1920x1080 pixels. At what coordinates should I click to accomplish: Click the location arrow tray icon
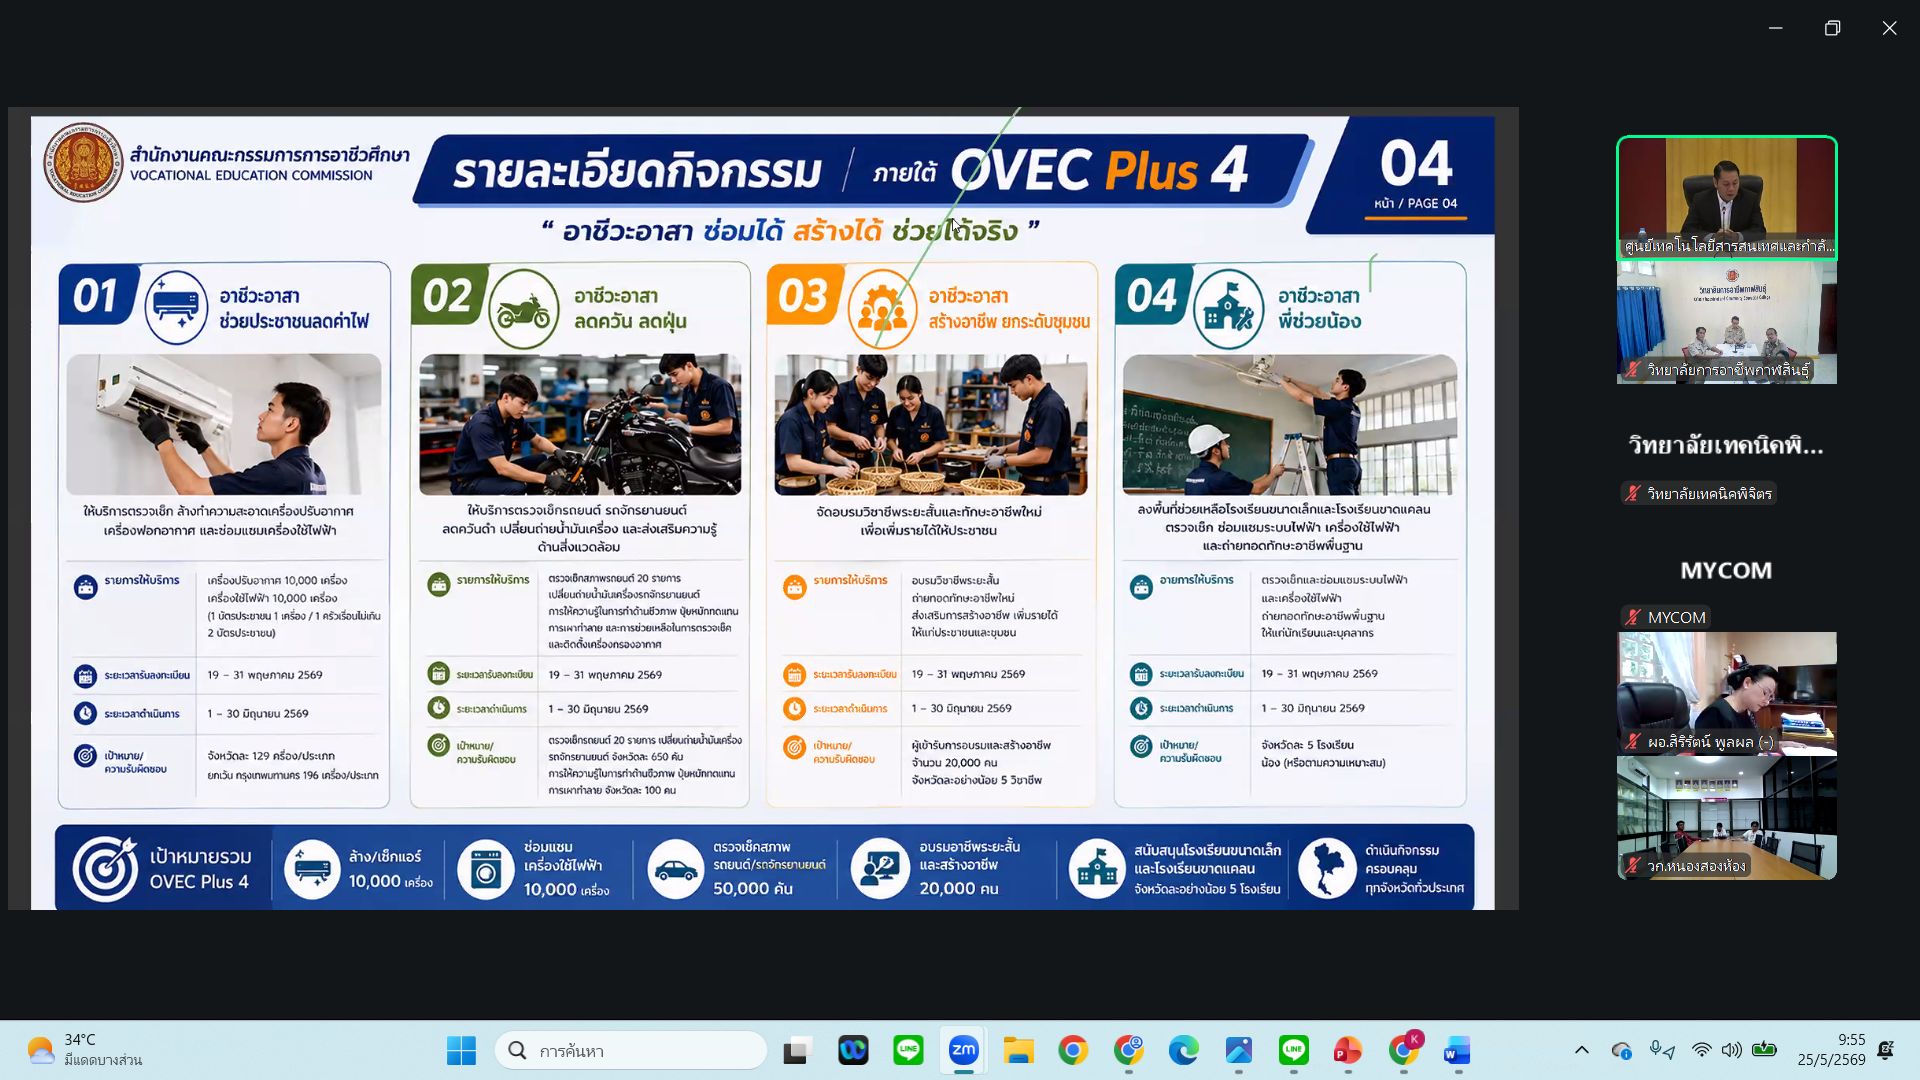(1670, 1052)
